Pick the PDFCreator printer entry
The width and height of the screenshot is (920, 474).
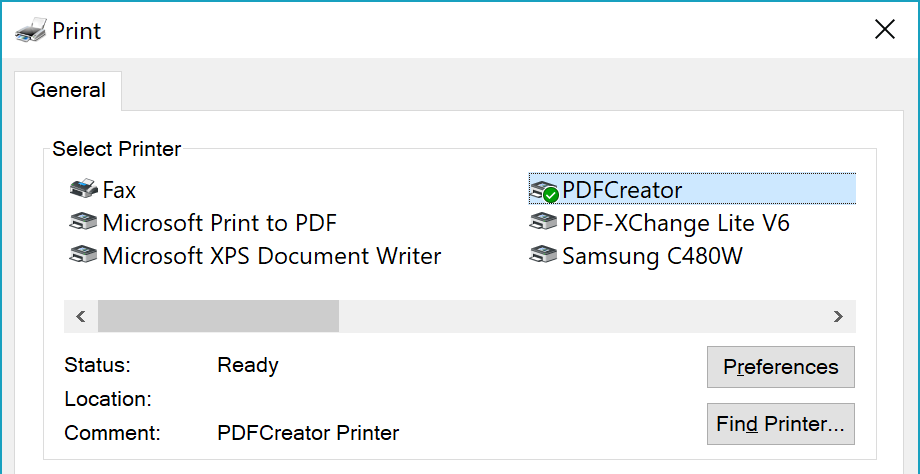coord(622,190)
